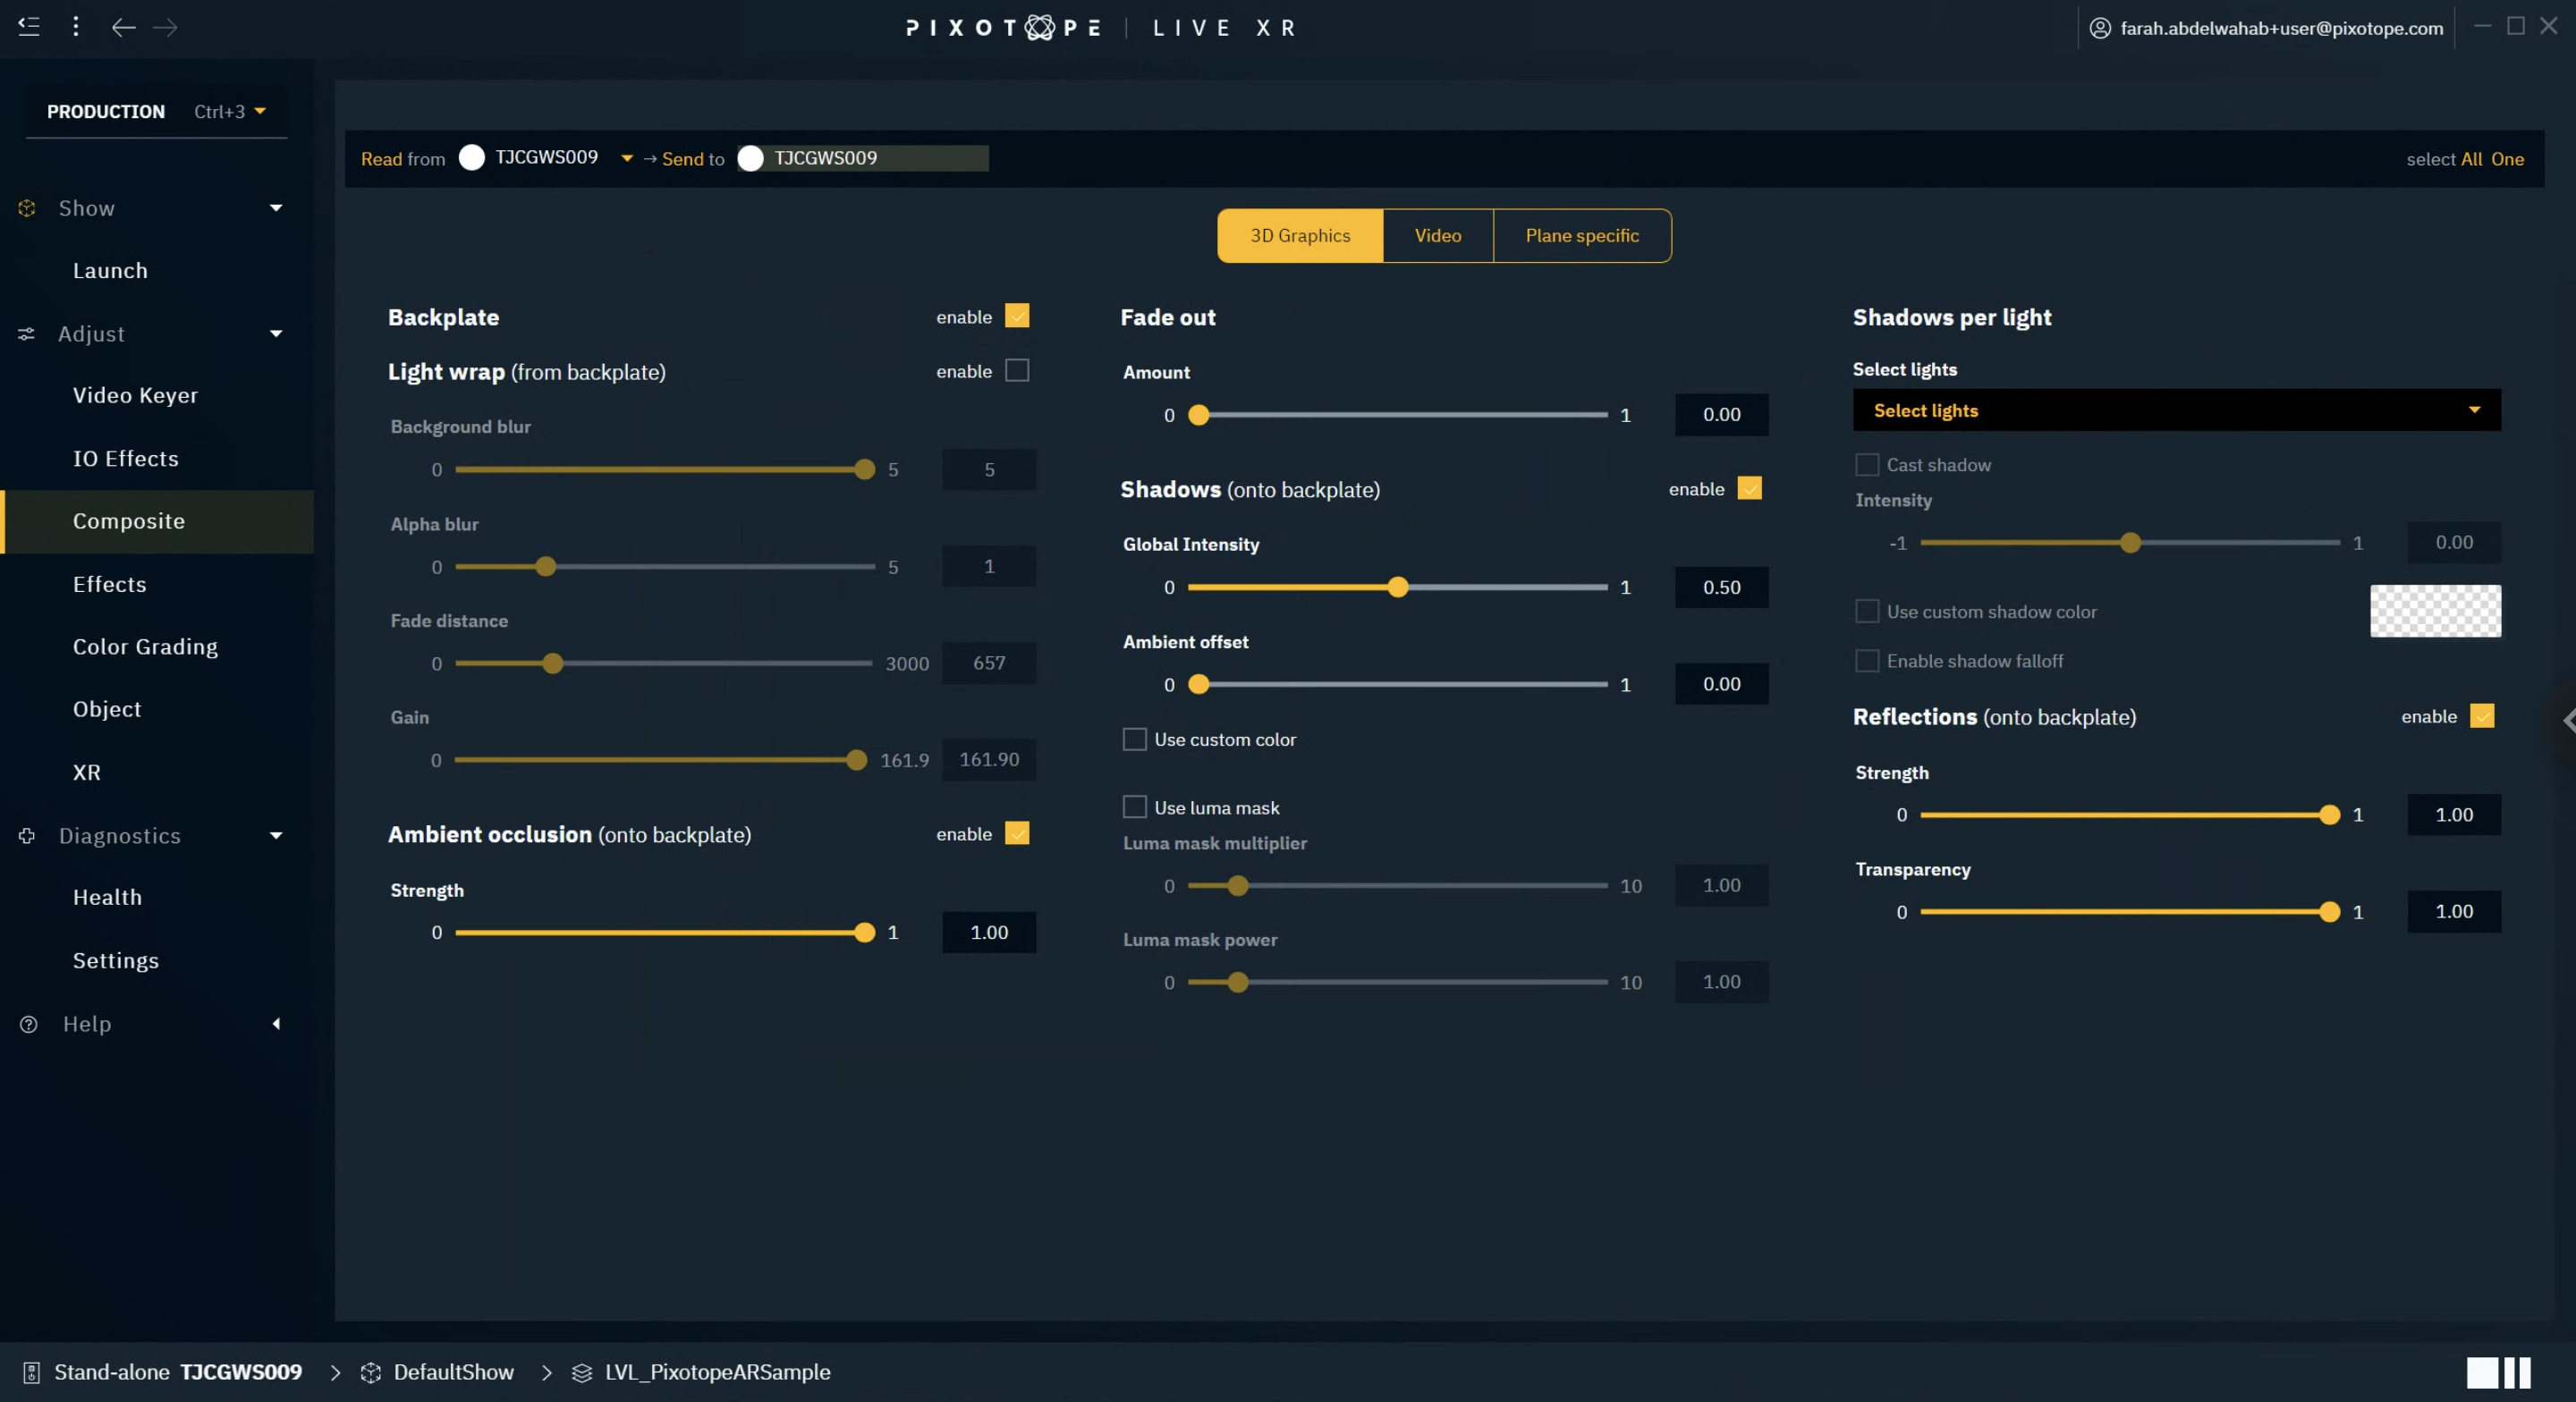Click the Adjust sliders icon
This screenshot has height=1402, width=2576.
tap(27, 334)
